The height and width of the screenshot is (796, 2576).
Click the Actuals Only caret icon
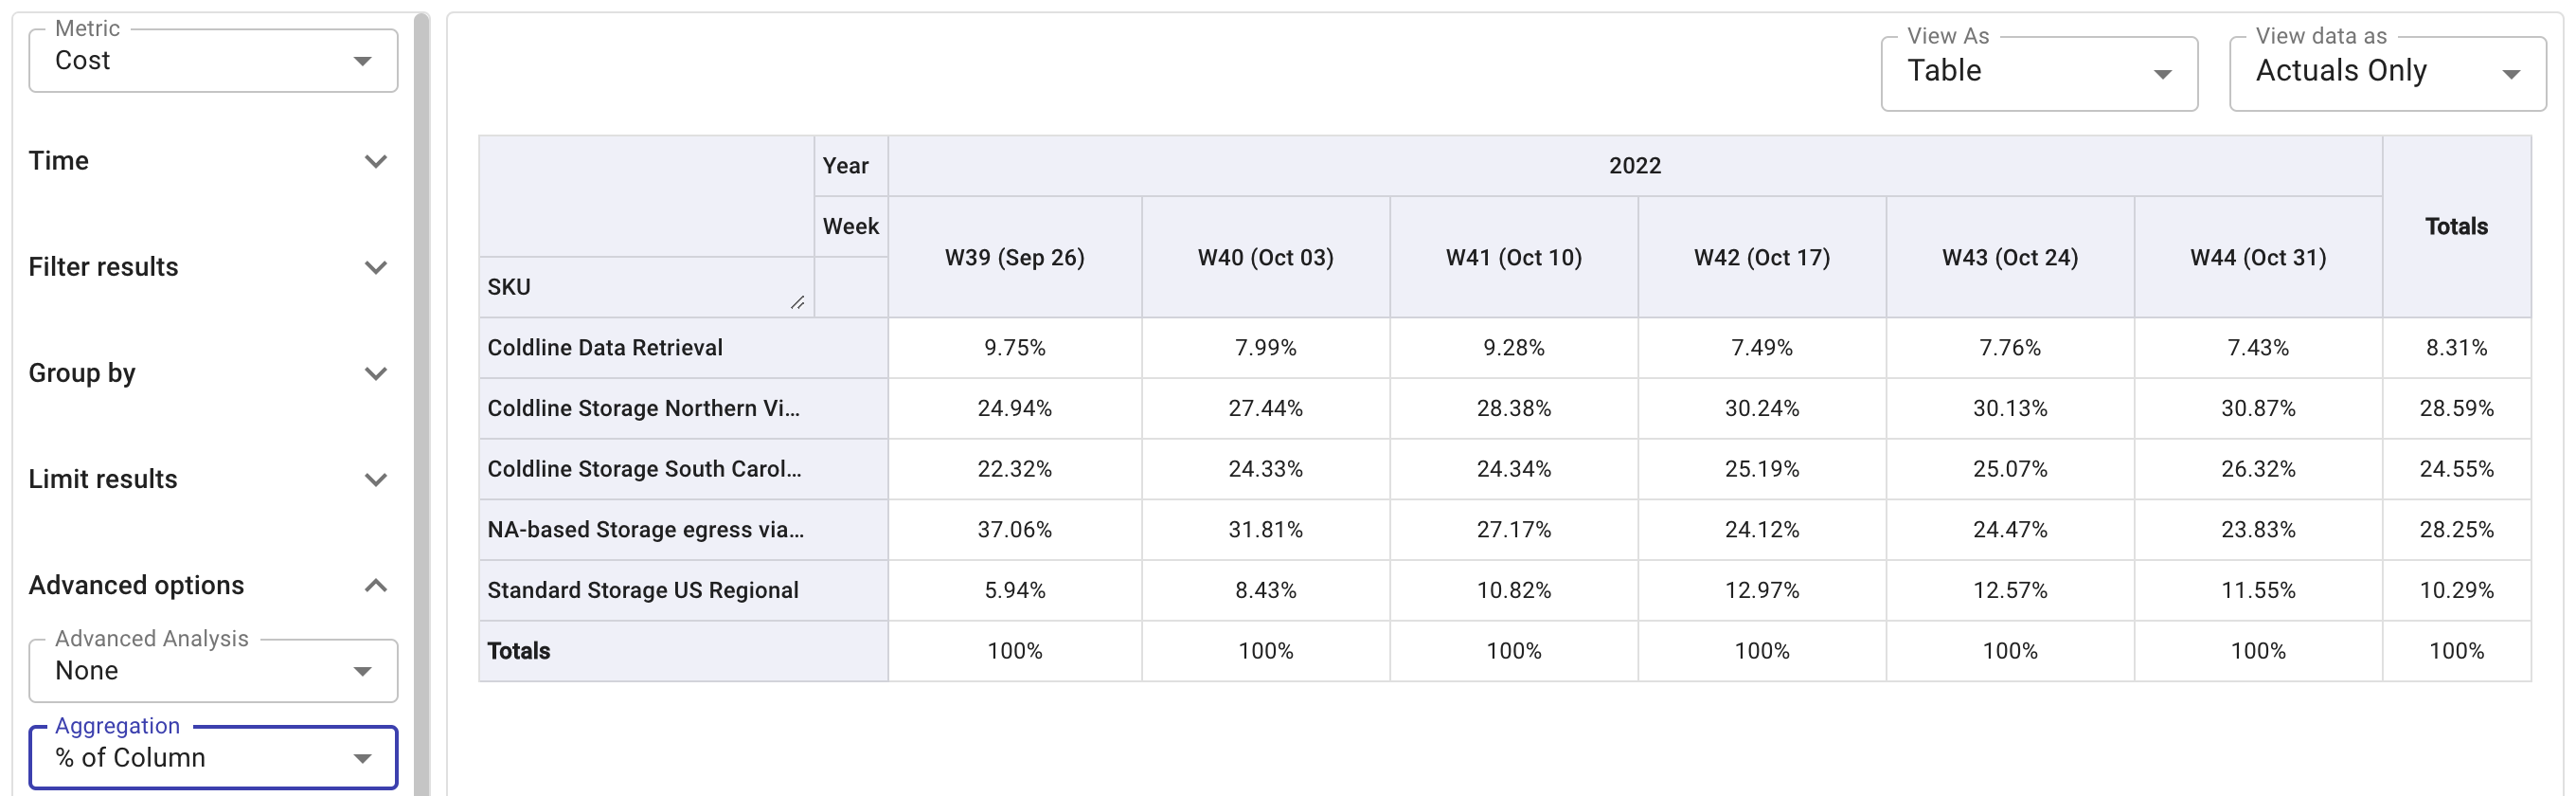(x=2513, y=72)
